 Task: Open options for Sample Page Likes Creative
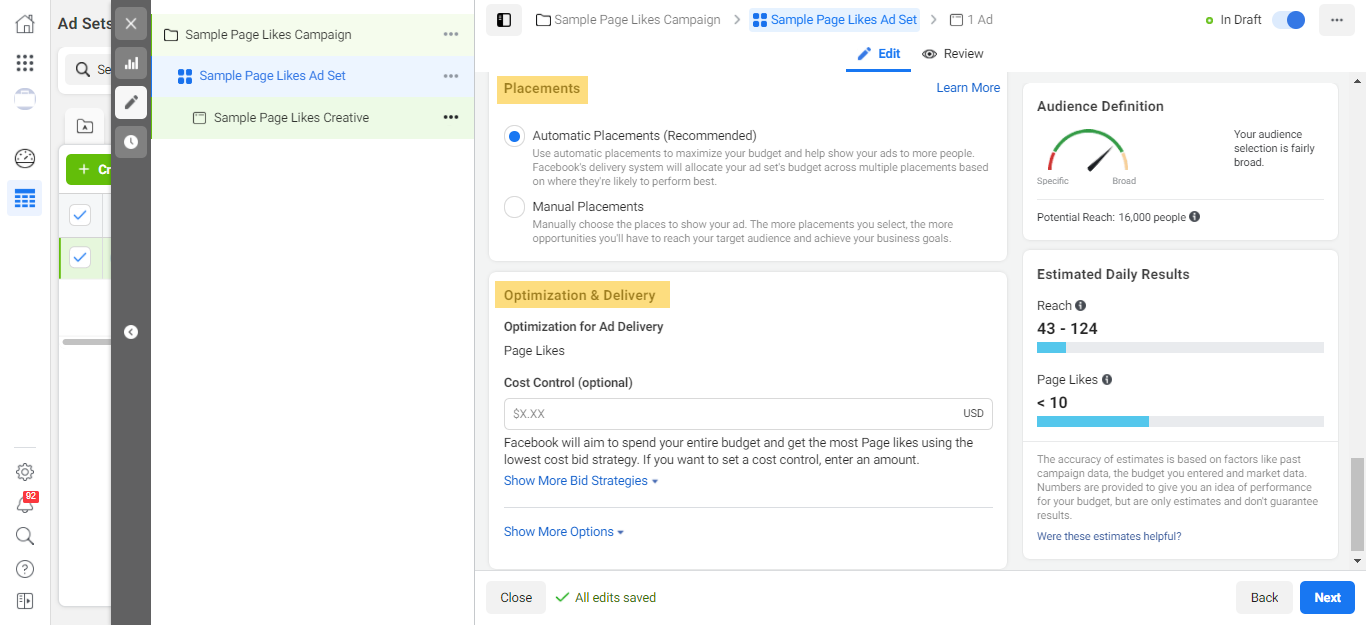tap(451, 117)
